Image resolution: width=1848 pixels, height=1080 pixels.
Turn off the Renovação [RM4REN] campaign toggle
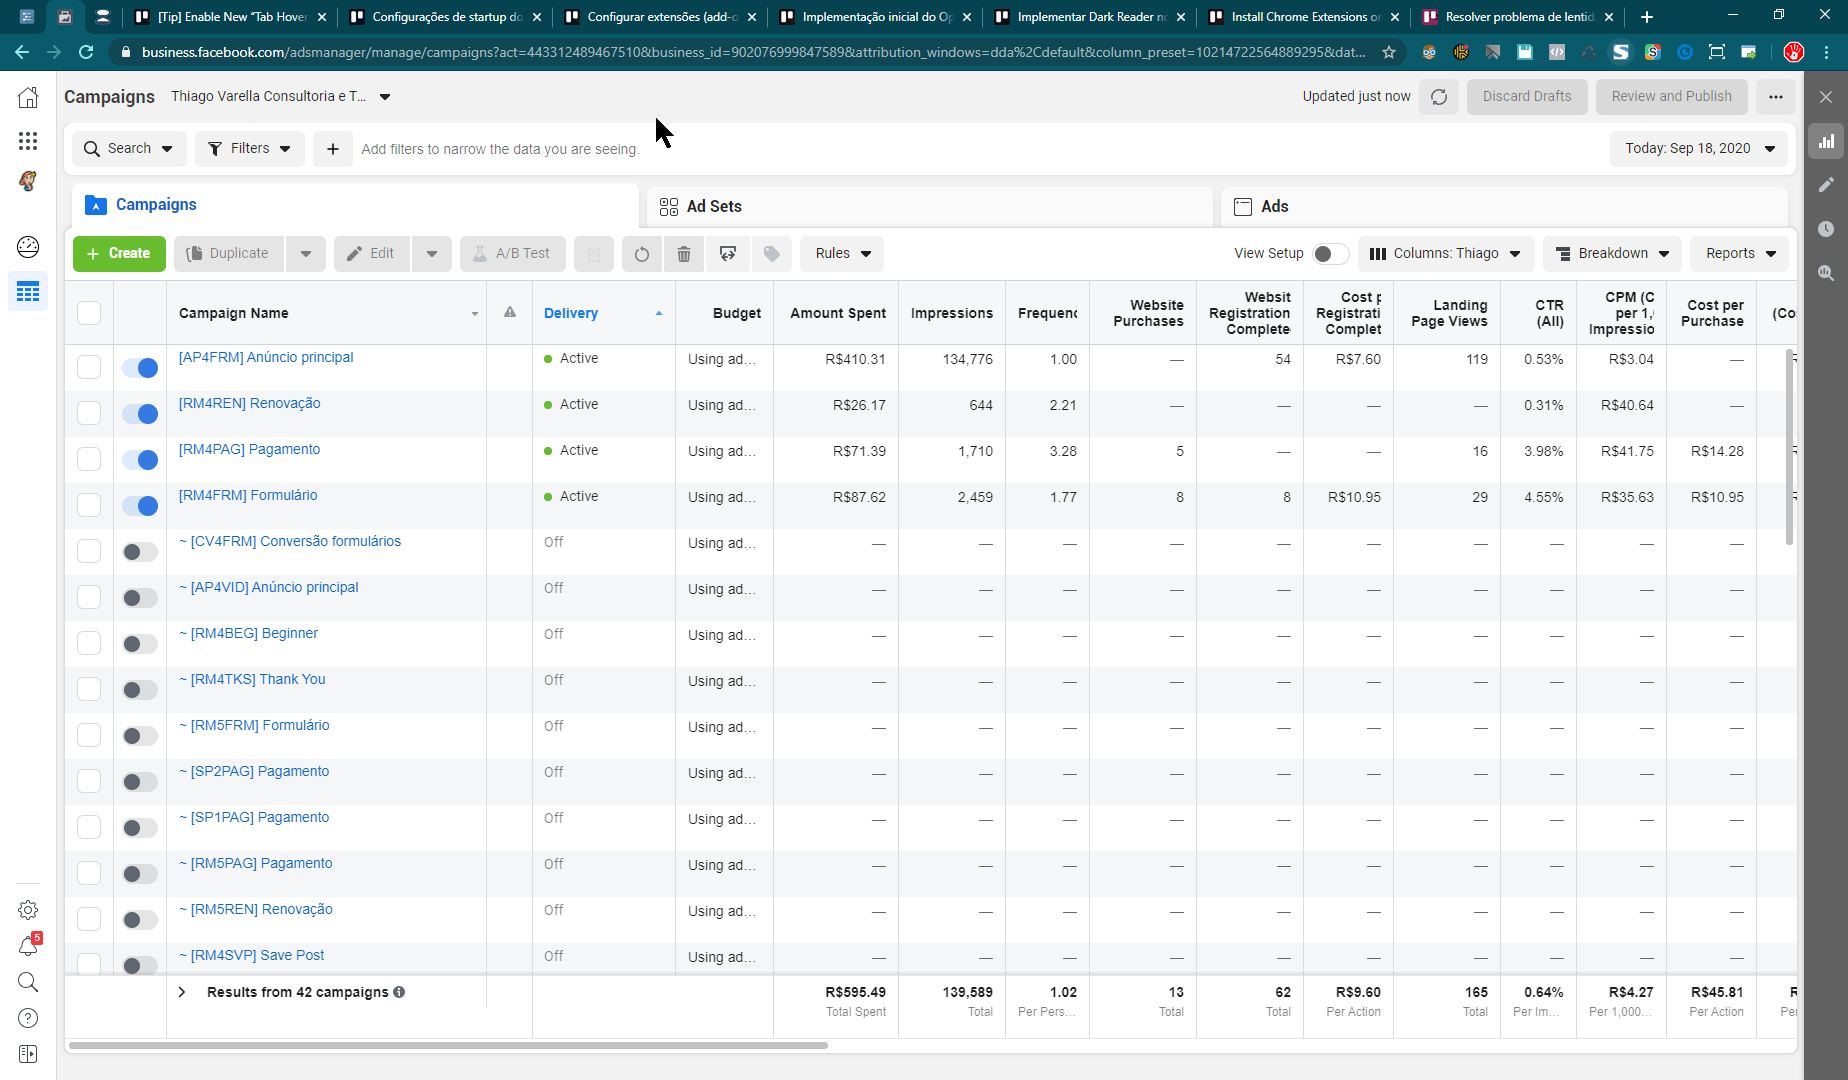click(x=140, y=414)
